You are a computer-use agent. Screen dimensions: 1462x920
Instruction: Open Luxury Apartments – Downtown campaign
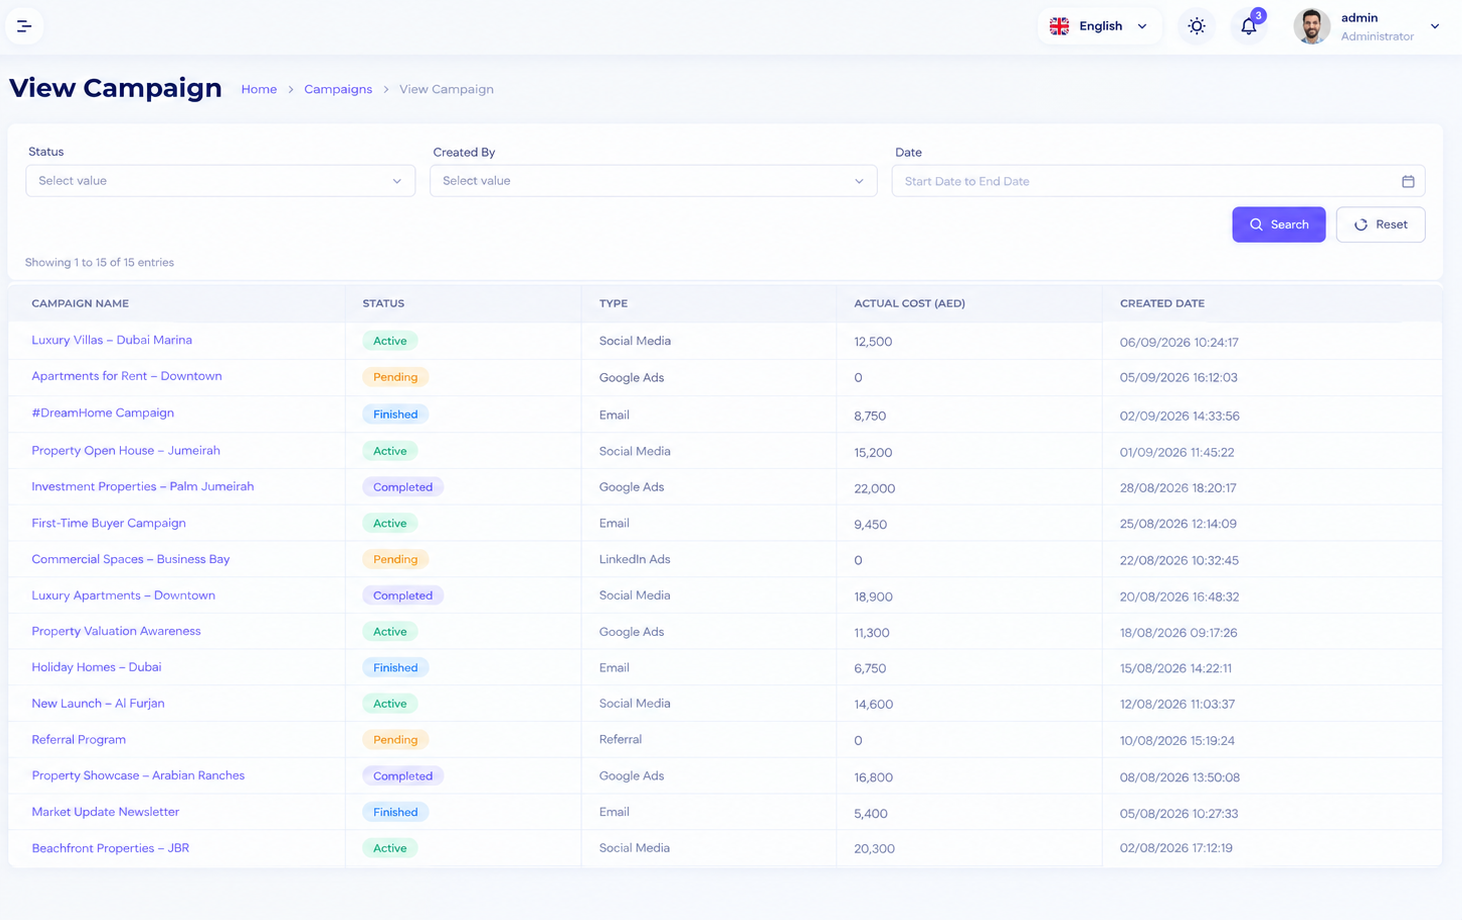[x=123, y=595]
